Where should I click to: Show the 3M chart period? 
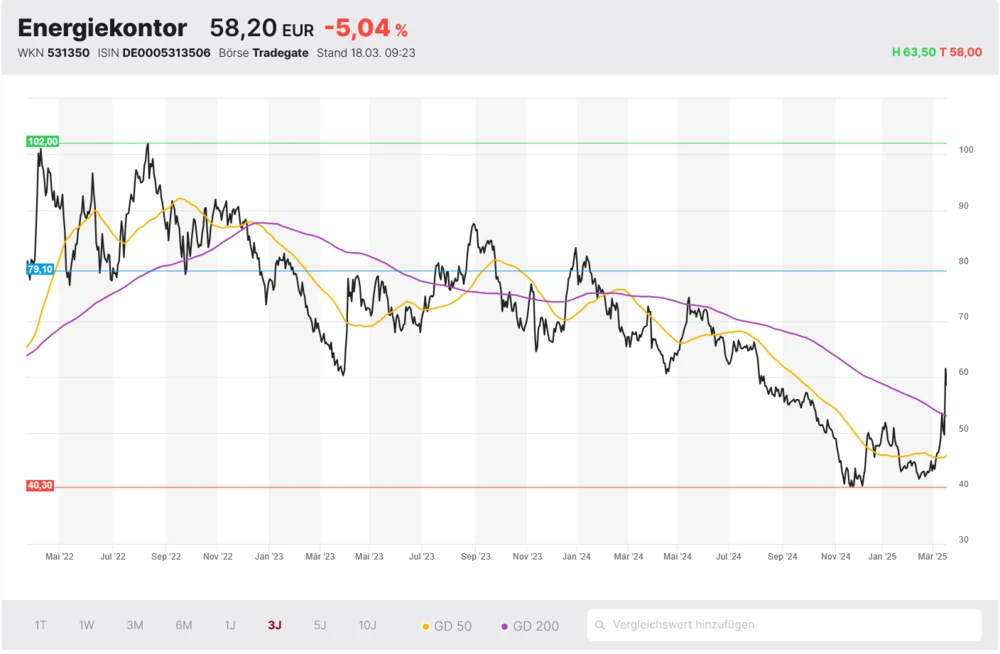tap(135, 625)
